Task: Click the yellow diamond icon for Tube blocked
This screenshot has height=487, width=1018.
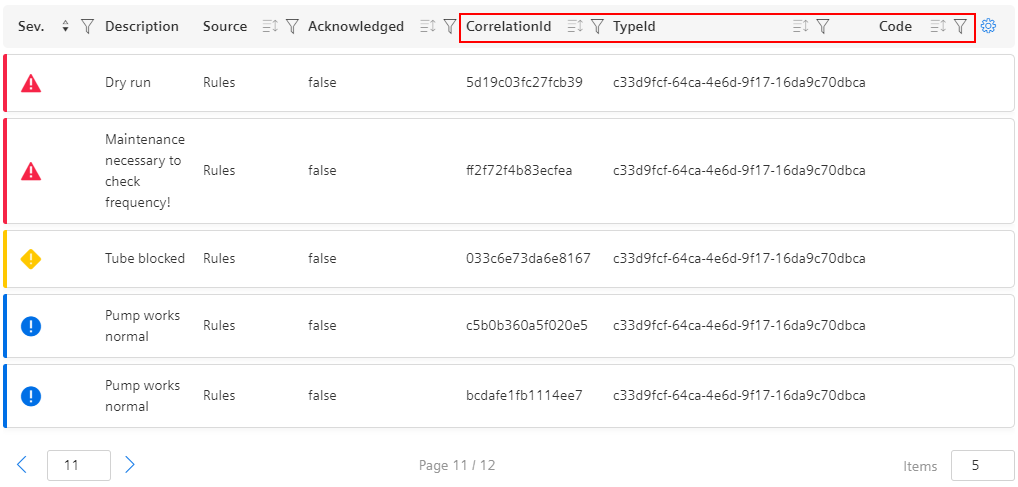Action: pos(31,259)
